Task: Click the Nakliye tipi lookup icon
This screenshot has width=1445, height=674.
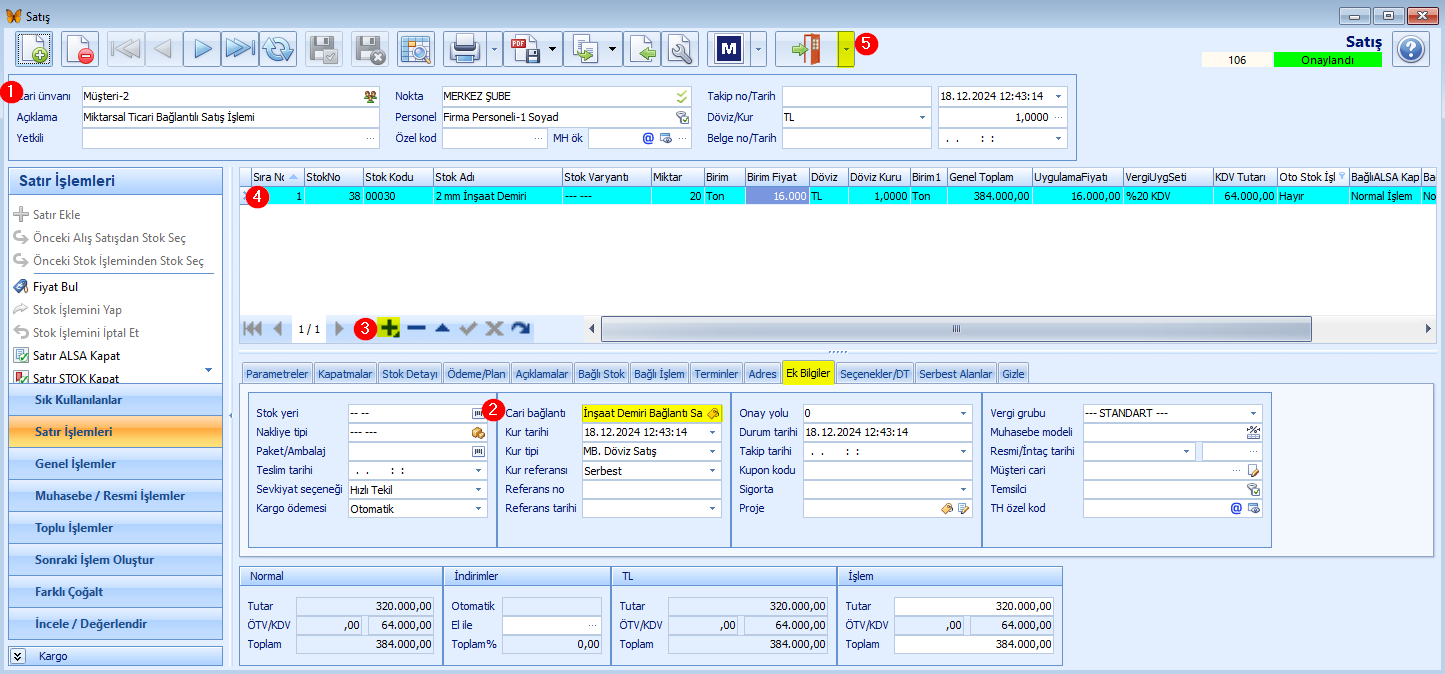Action: point(478,432)
